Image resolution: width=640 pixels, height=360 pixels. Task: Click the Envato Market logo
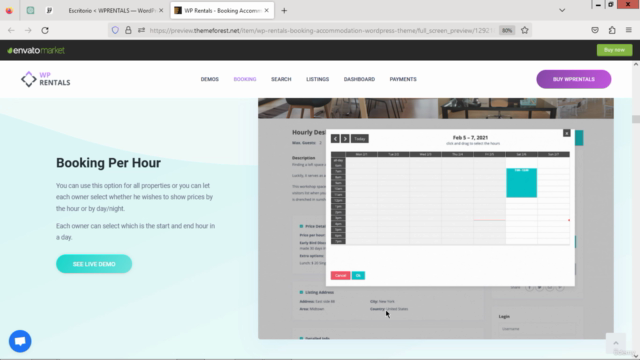36,50
